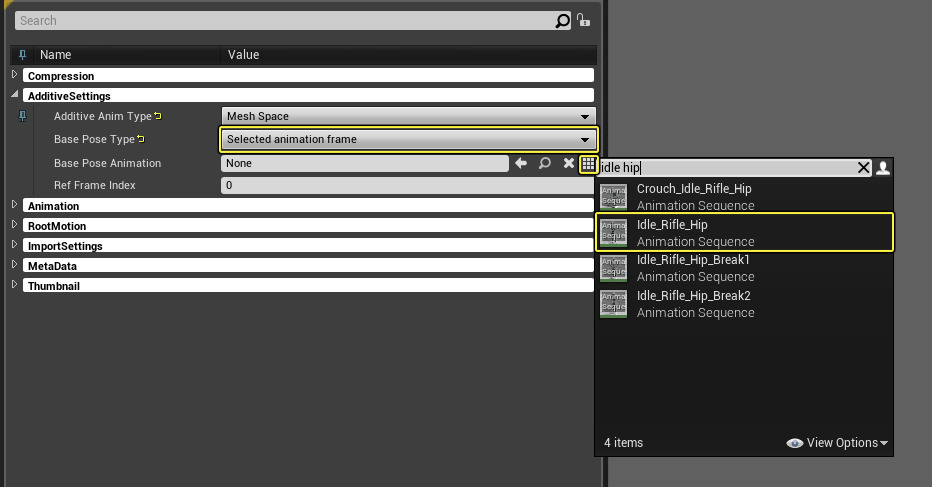Click Idle_Rifle_Hip_Break2 thumbnail icon

coord(613,303)
